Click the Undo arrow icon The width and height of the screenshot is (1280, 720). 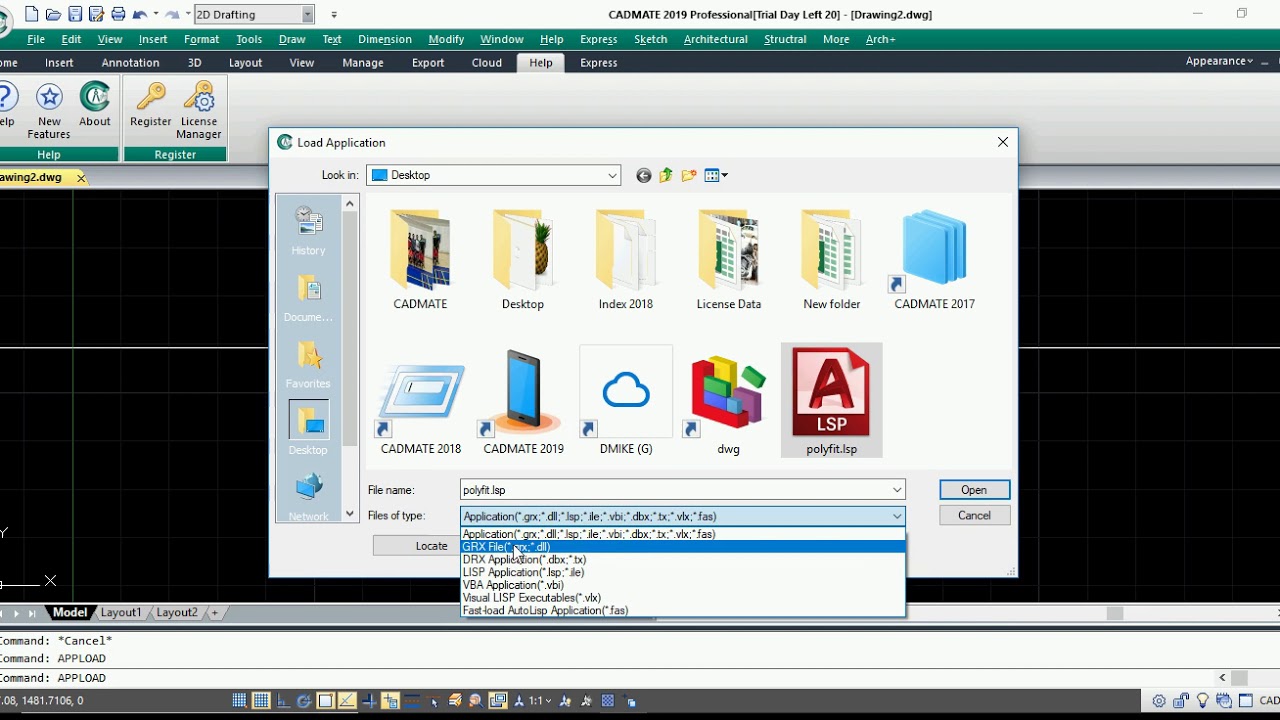pyautogui.click(x=140, y=14)
